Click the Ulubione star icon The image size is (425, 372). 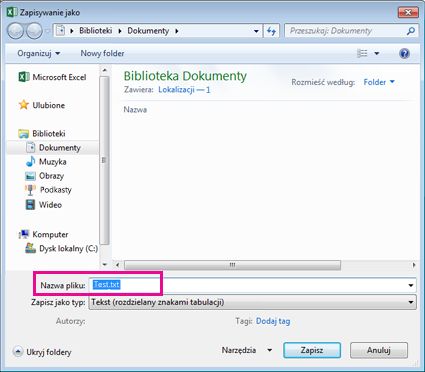coord(24,105)
